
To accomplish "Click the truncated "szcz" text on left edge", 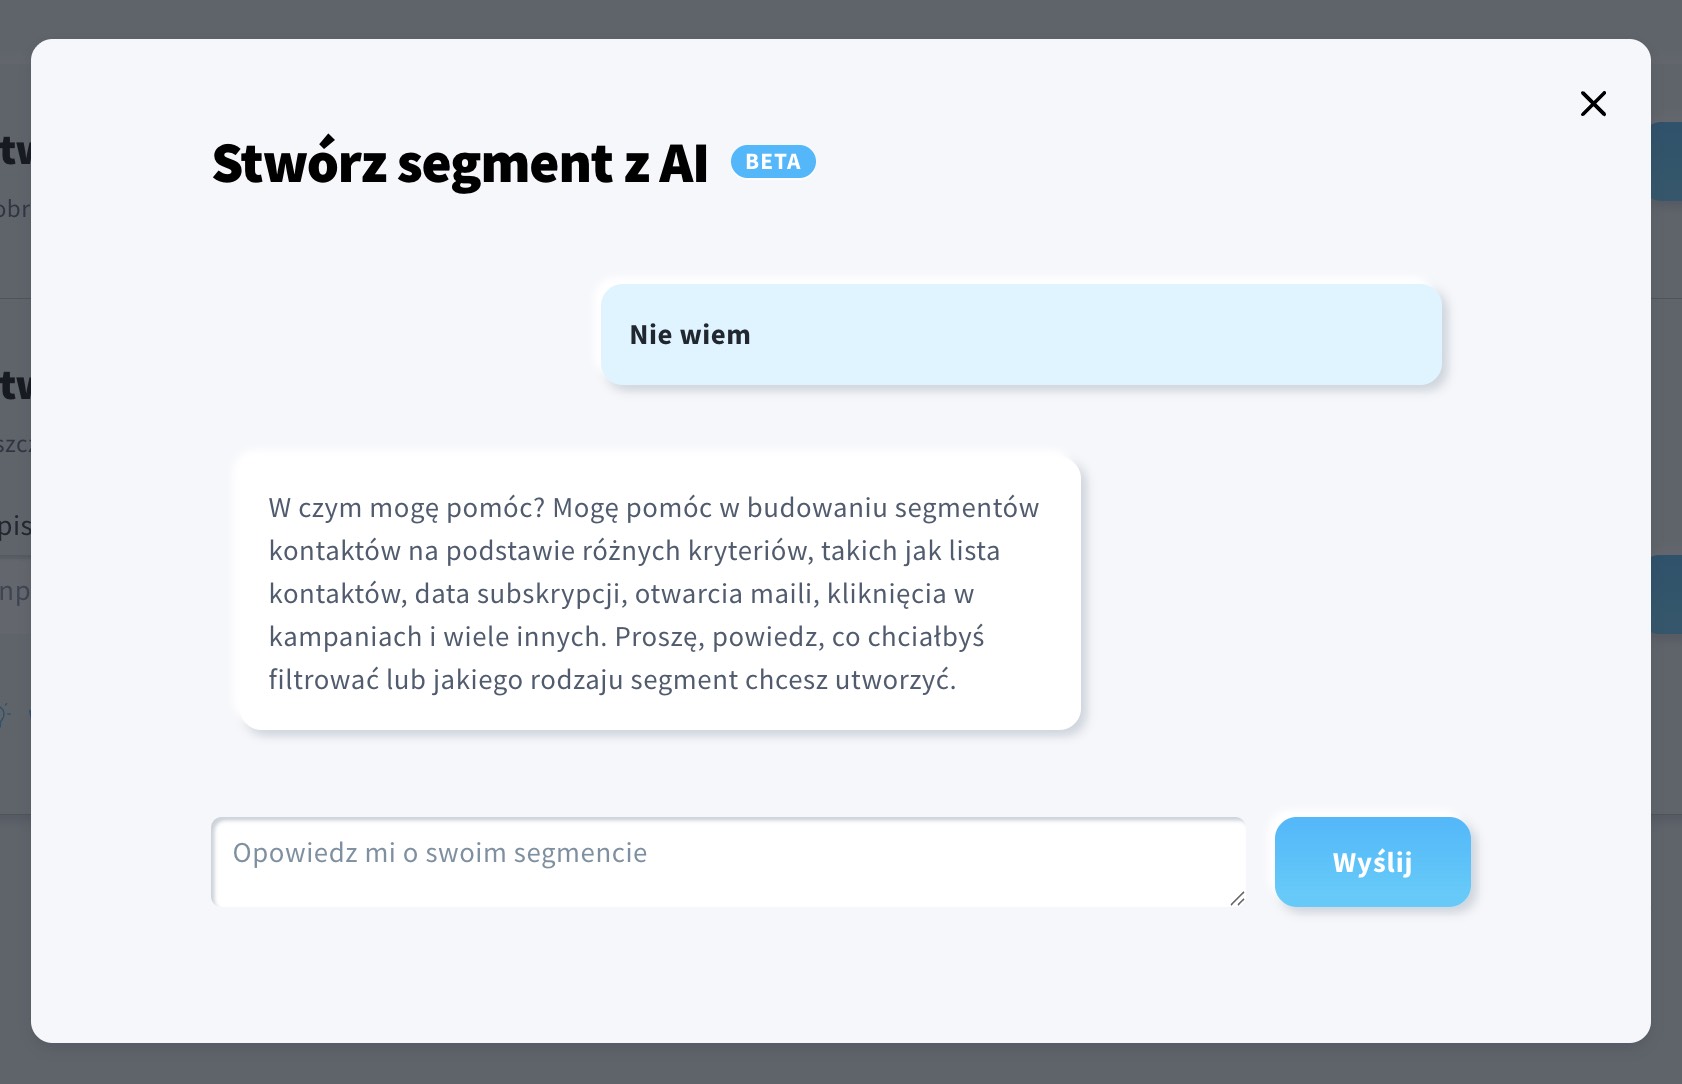I will pos(17,445).
